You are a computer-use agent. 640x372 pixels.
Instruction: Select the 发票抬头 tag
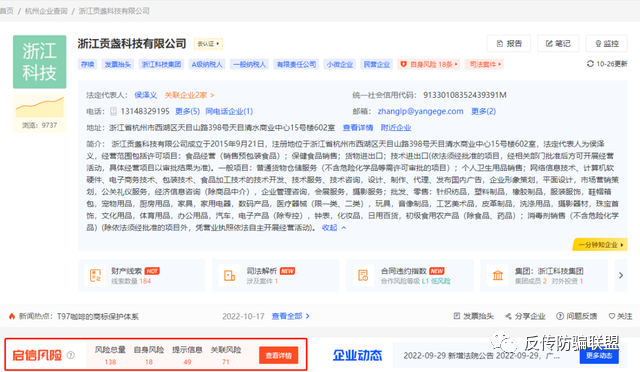pos(118,64)
